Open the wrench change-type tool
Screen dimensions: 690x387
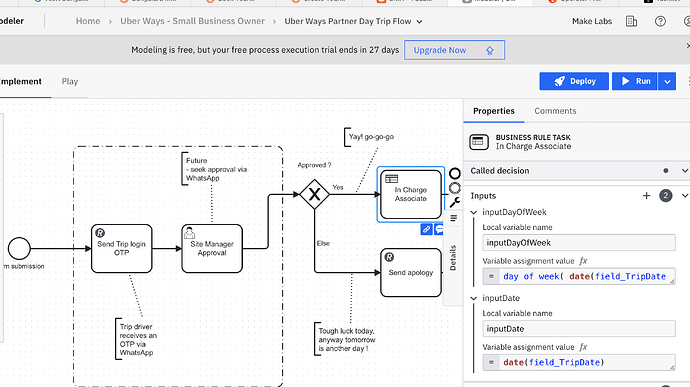[455, 202]
